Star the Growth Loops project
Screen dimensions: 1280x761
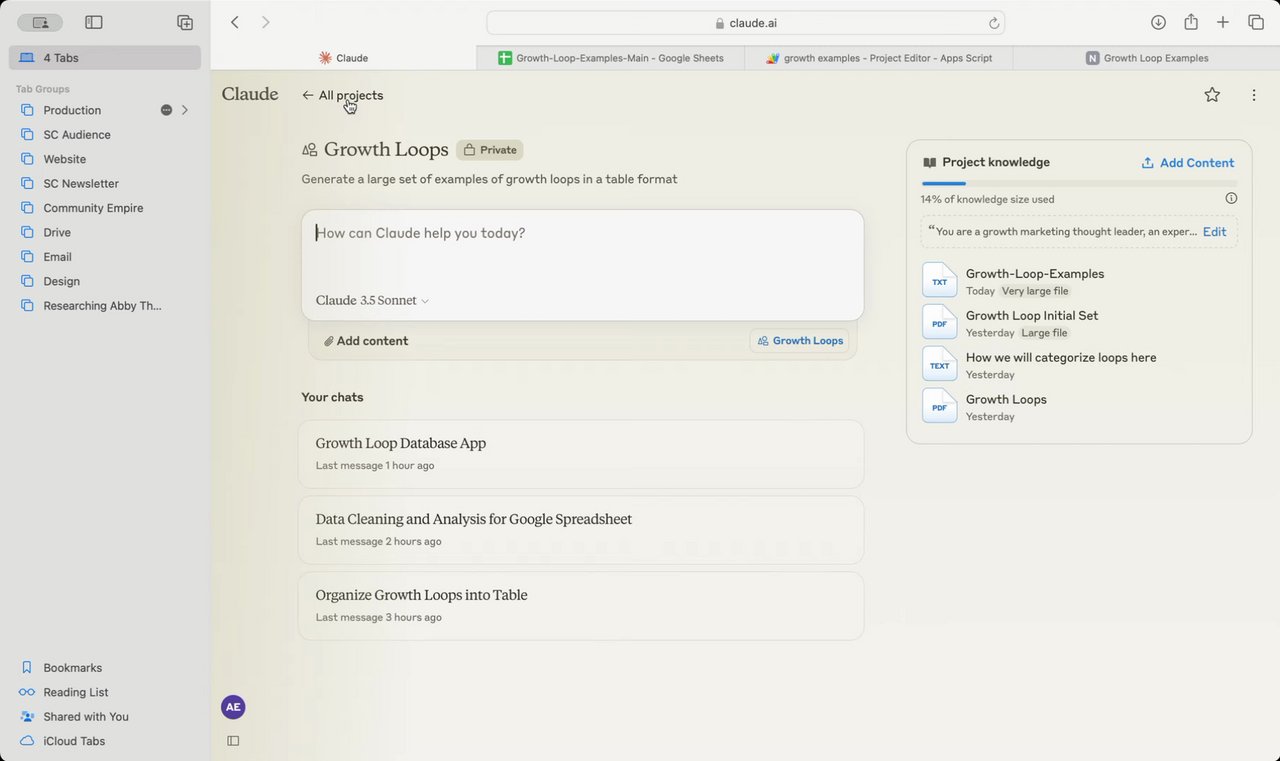(1212, 95)
